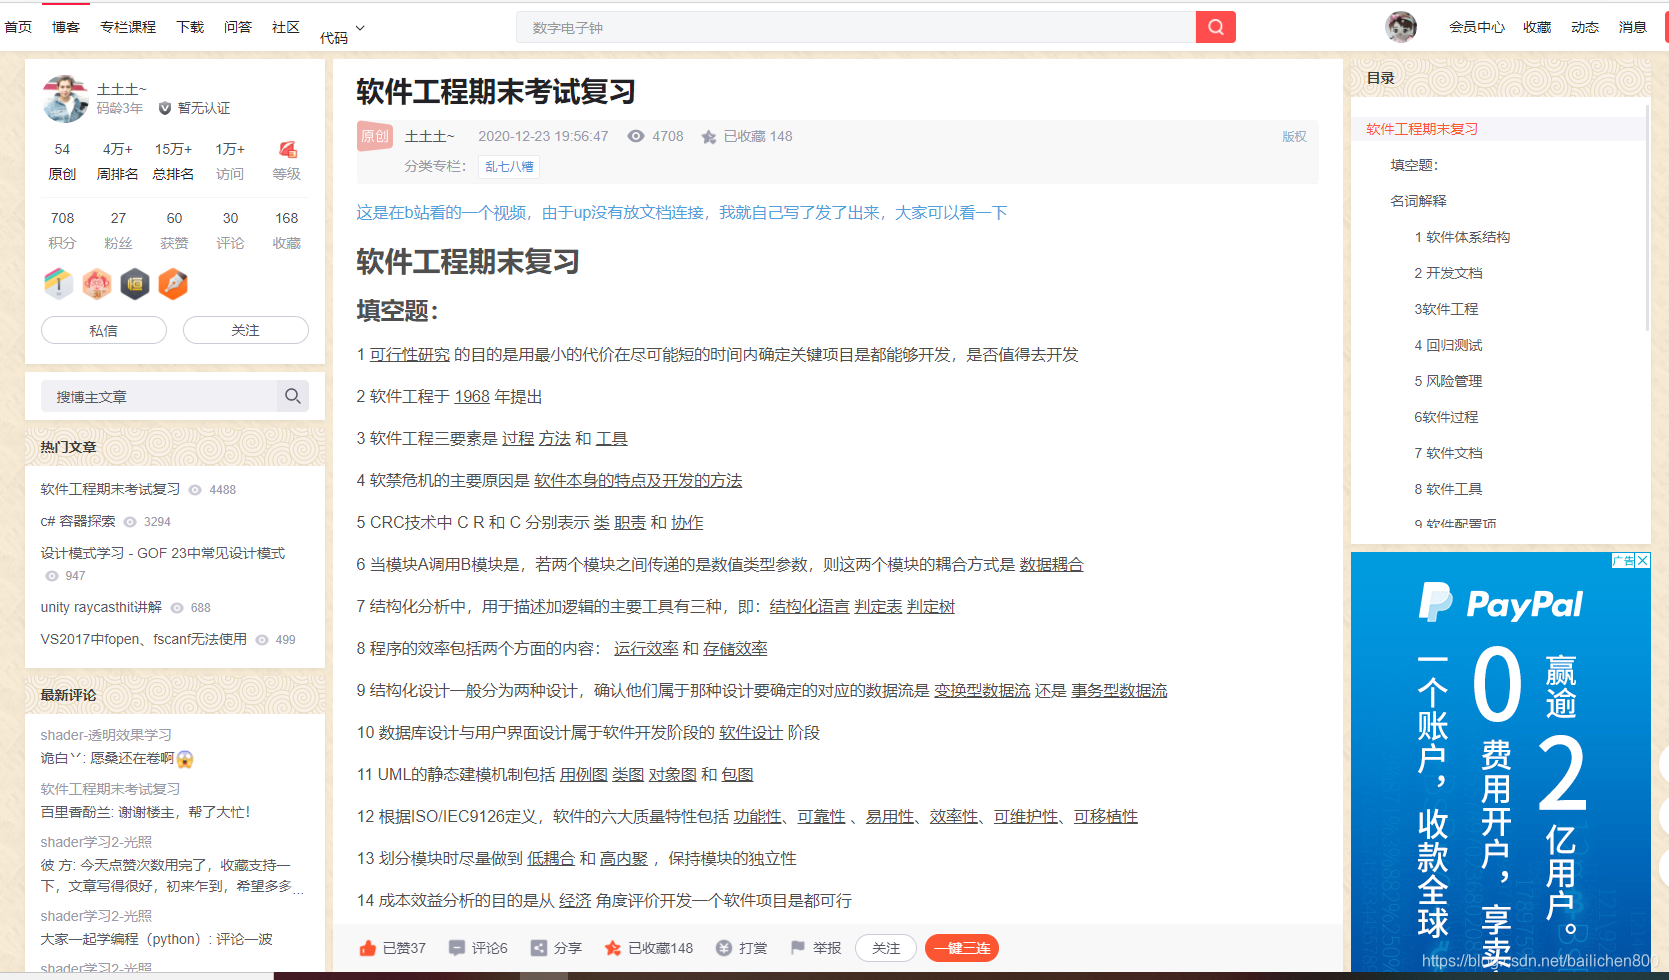Switch to the 问答 tab

(x=238, y=27)
